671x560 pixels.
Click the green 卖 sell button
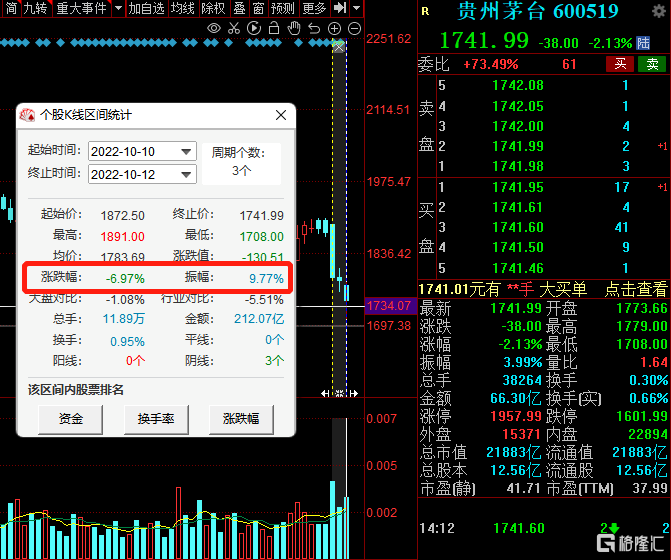coord(652,64)
